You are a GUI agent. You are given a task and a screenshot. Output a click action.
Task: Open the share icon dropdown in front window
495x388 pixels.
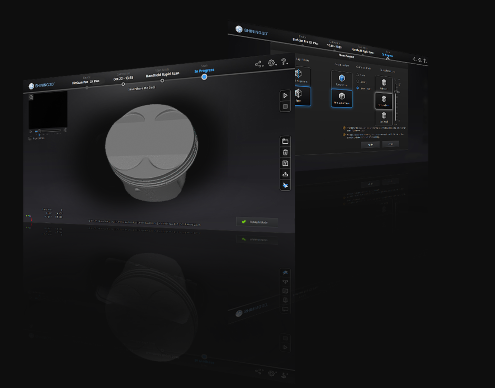[x=259, y=64]
